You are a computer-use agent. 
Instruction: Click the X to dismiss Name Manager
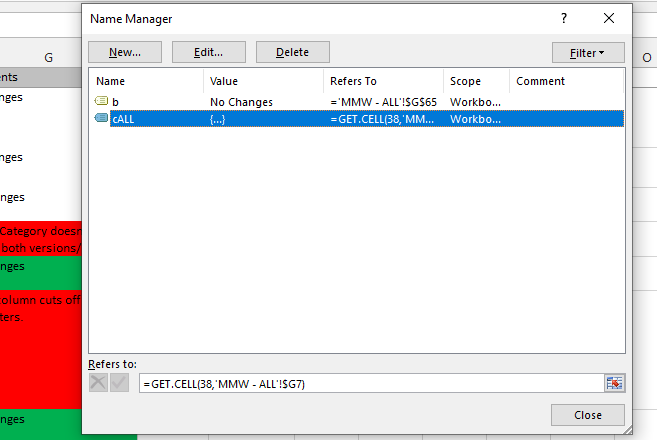609,18
